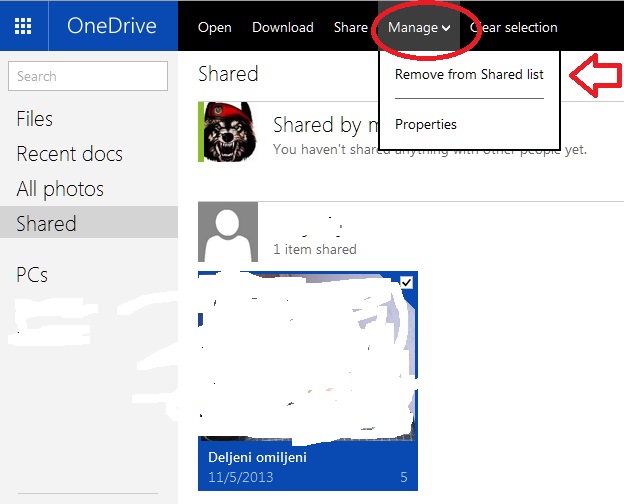This screenshot has width=624, height=504.
Task: Go to Files in sidebar
Action: coord(35,119)
